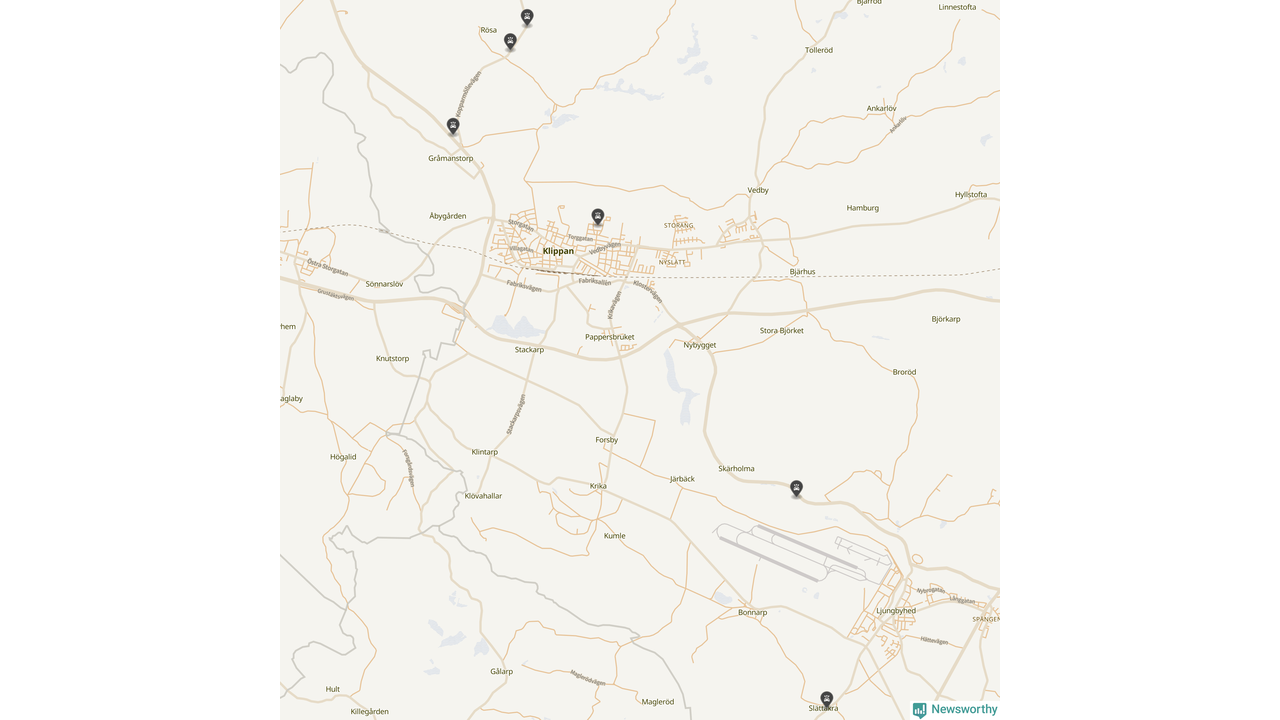Click the Newsworthy logo icon

point(919,710)
